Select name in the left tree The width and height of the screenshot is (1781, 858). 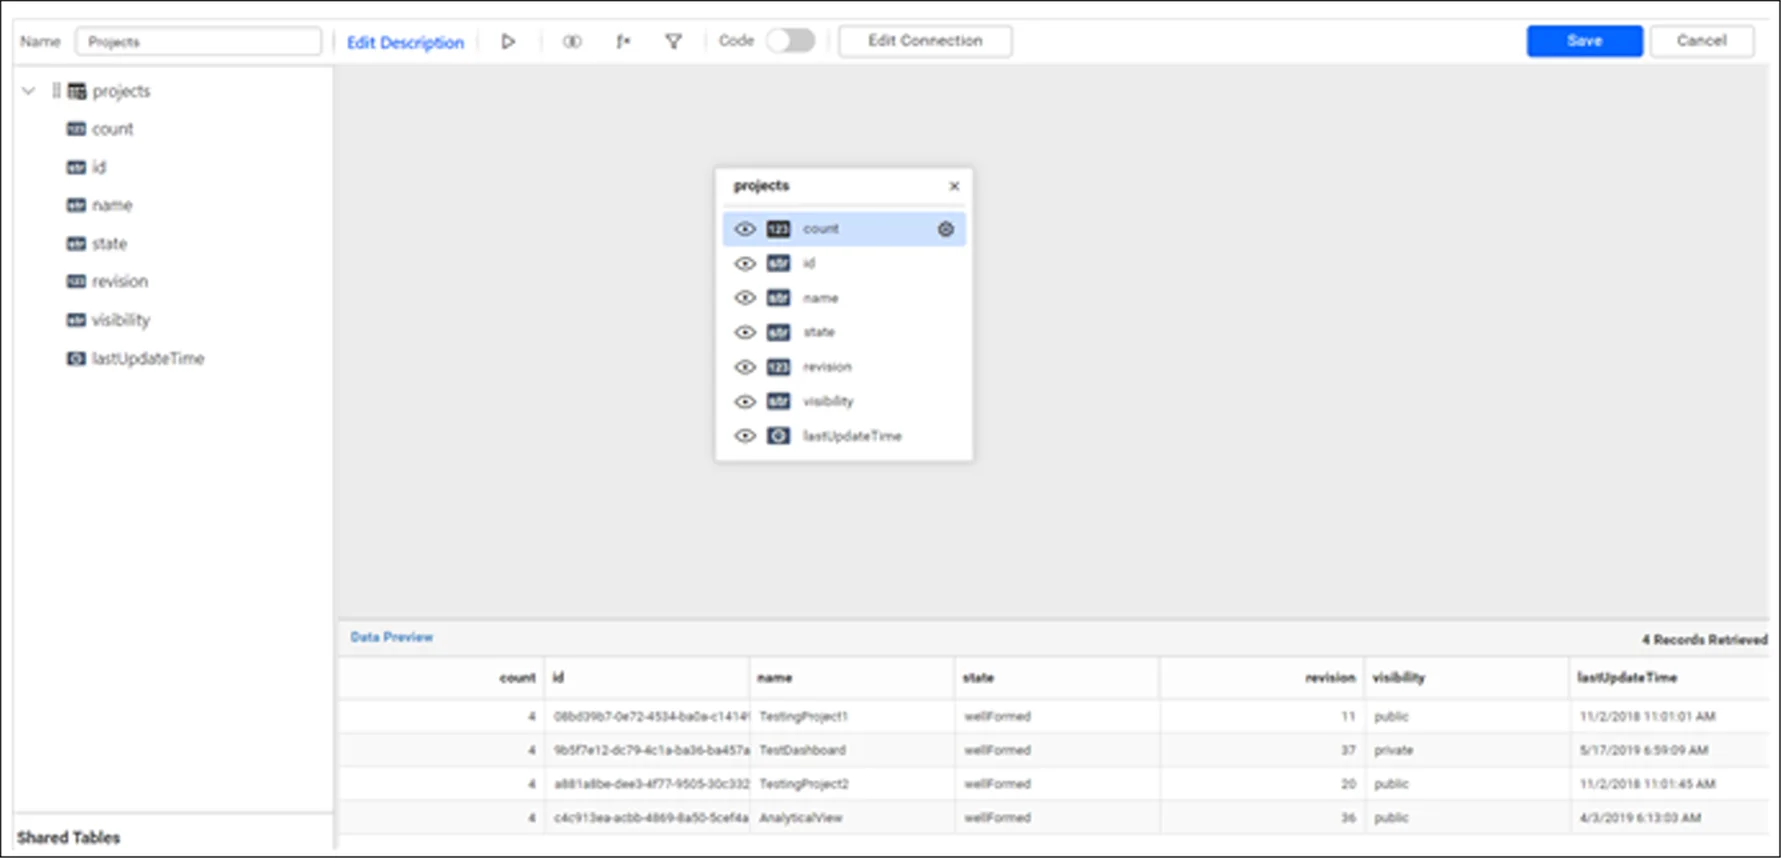point(112,205)
